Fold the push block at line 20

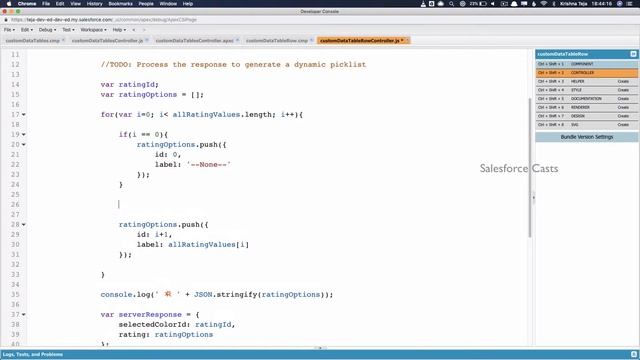(x=24, y=144)
